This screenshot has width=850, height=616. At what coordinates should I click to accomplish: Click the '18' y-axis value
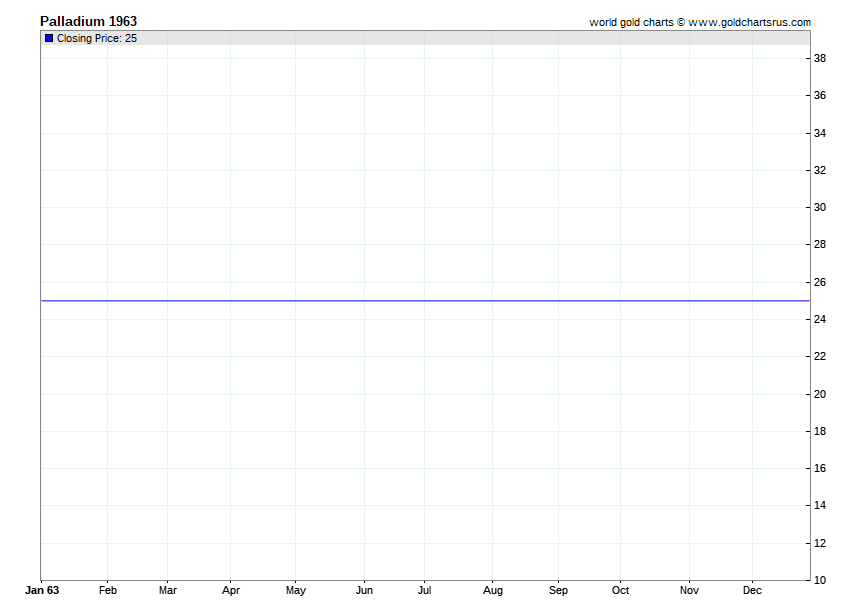tap(820, 431)
